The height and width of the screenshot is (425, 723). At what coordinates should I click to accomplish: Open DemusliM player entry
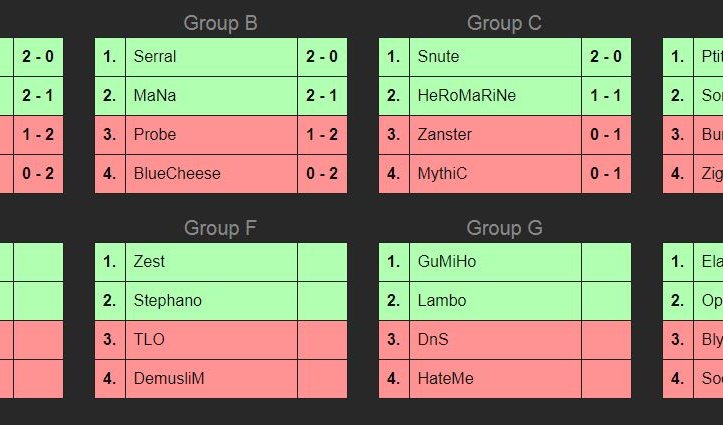[x=169, y=379]
